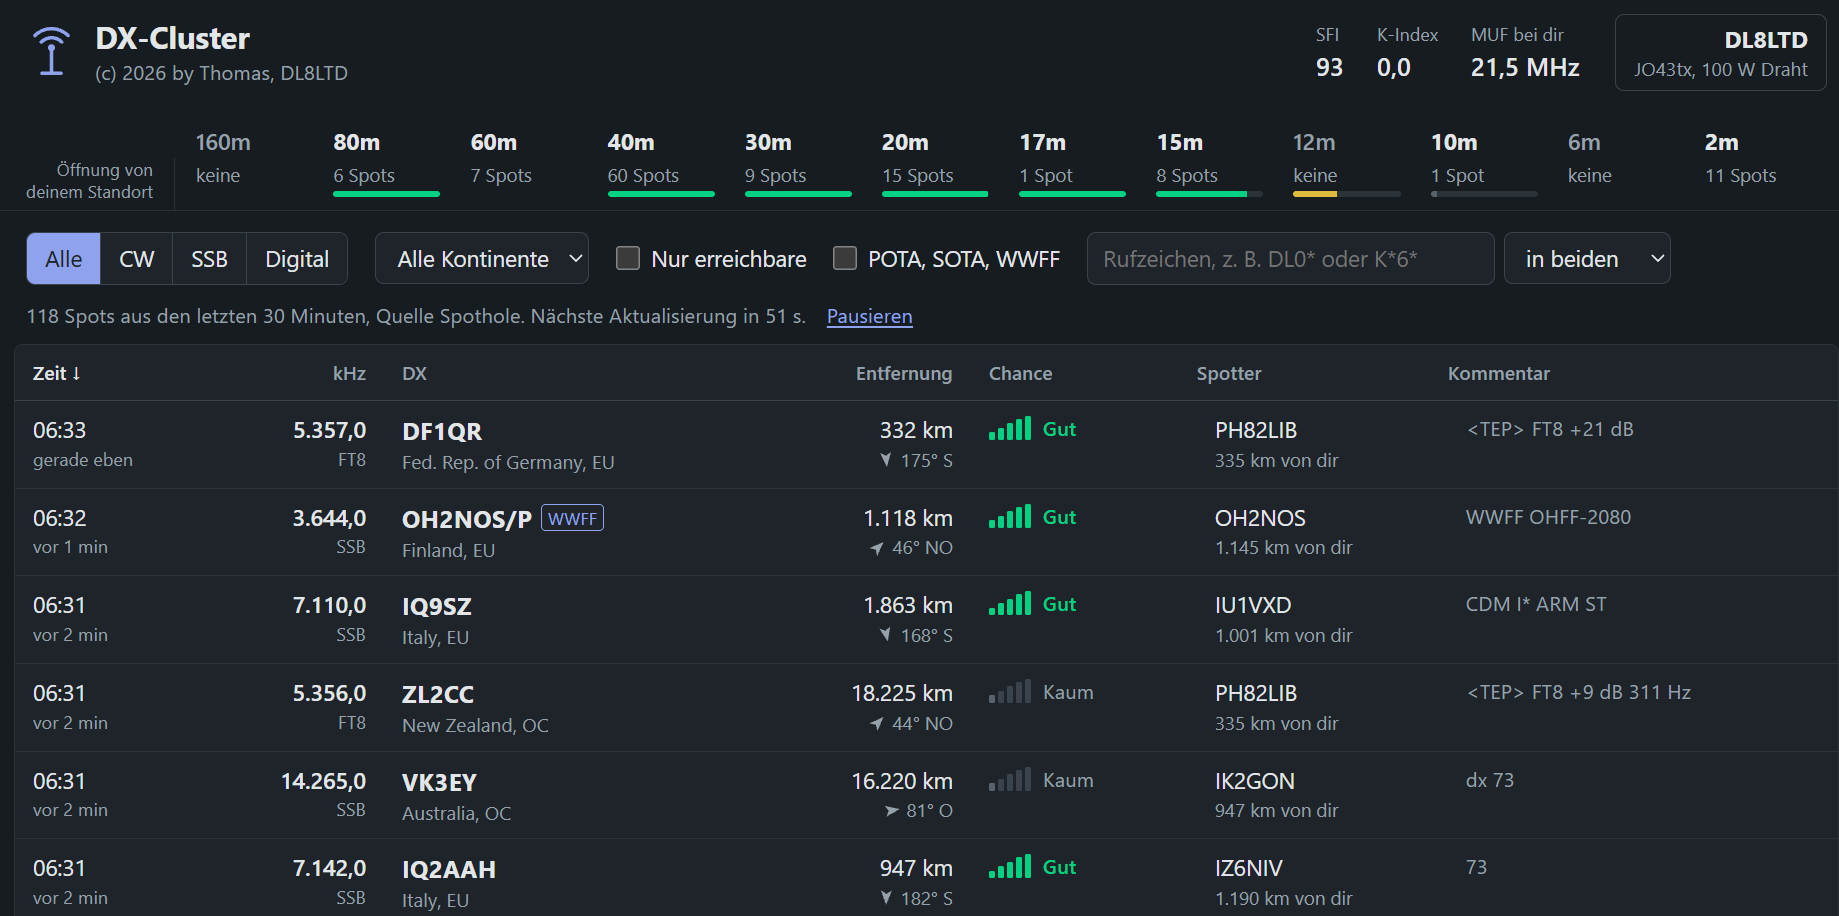Click the DX-Cluster antenna logo icon
Screen dimensions: 1839x916
point(51,52)
